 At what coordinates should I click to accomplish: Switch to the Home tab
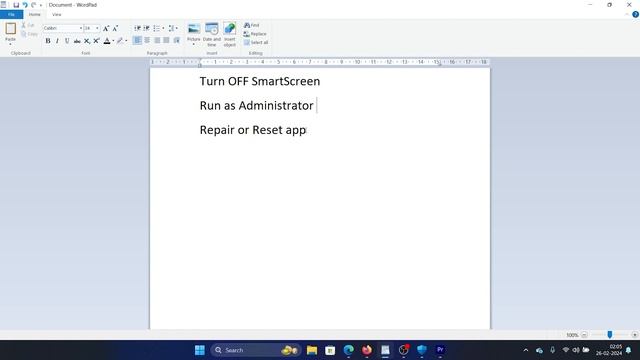[35, 15]
